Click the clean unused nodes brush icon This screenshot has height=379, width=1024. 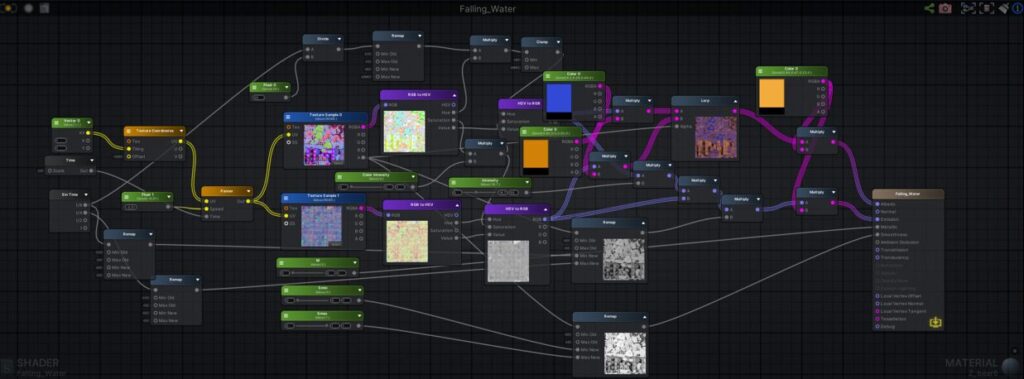click(1003, 8)
